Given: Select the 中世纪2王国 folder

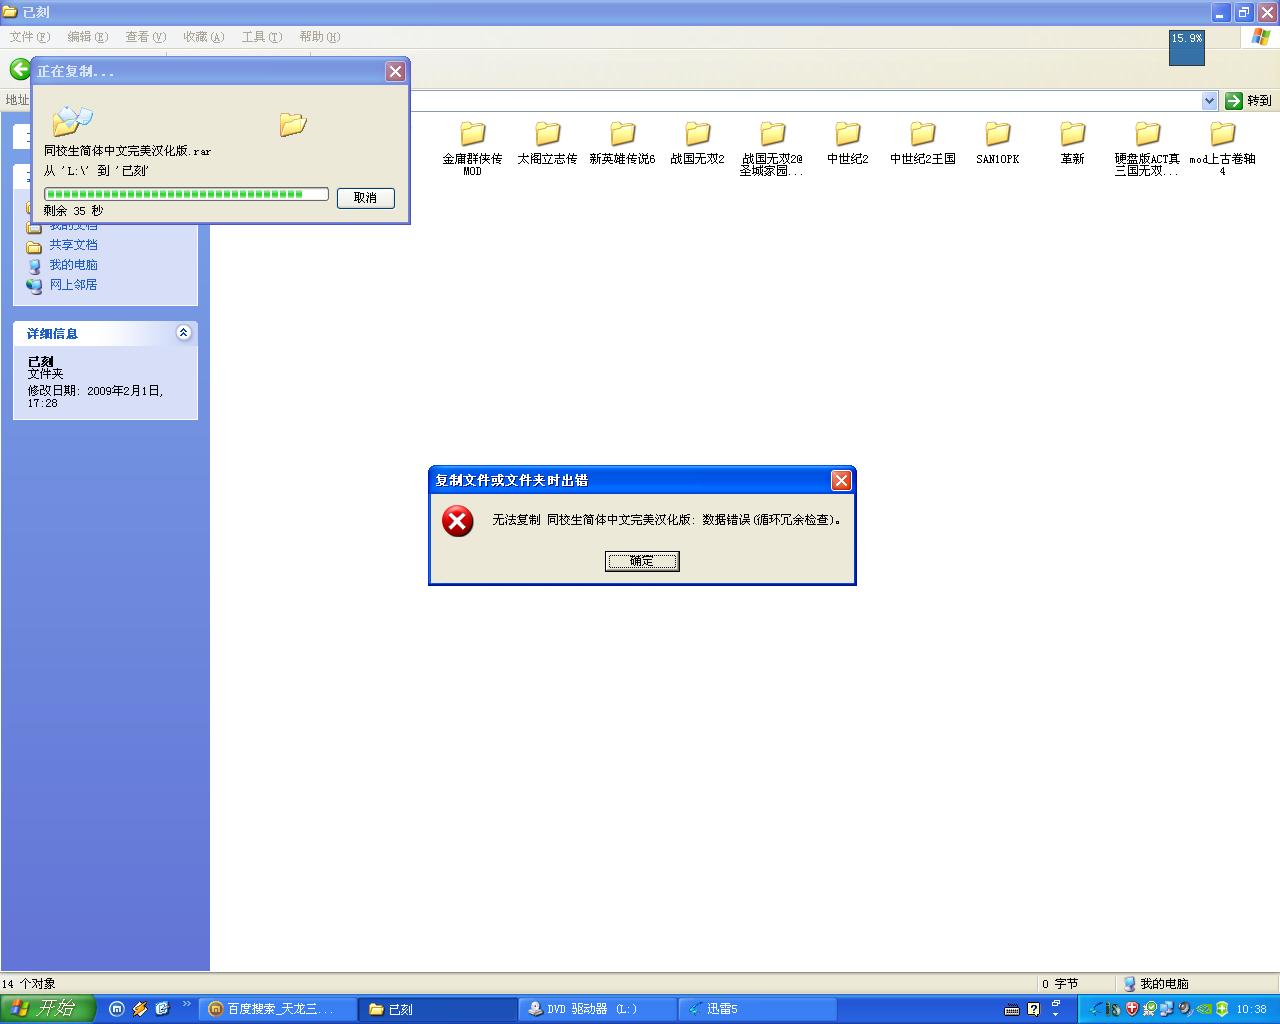Looking at the screenshot, I should pyautogui.click(x=922, y=134).
